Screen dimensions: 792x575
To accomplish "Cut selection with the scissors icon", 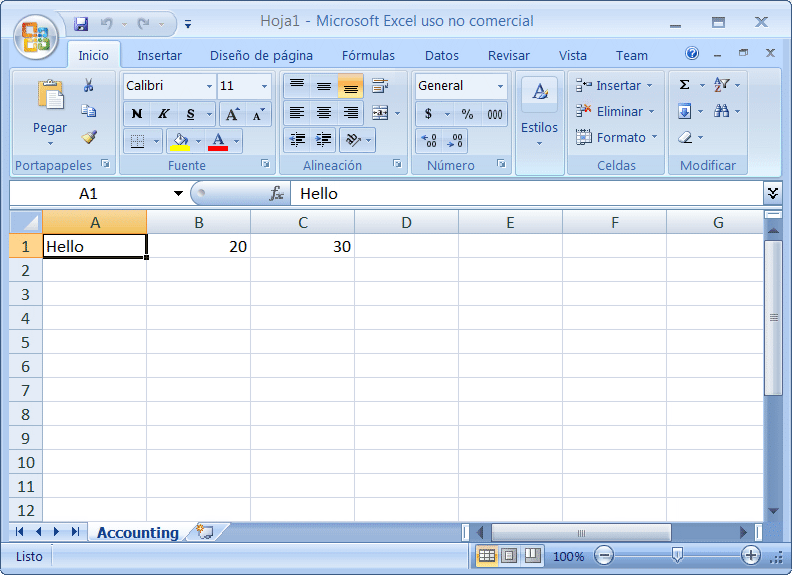I will [88, 85].
